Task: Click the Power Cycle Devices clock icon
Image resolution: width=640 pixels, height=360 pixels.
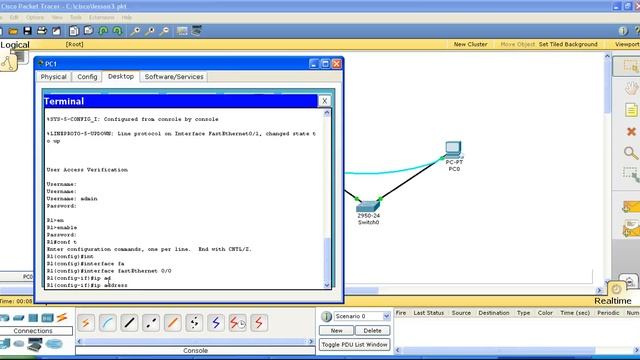Action: coord(616,289)
